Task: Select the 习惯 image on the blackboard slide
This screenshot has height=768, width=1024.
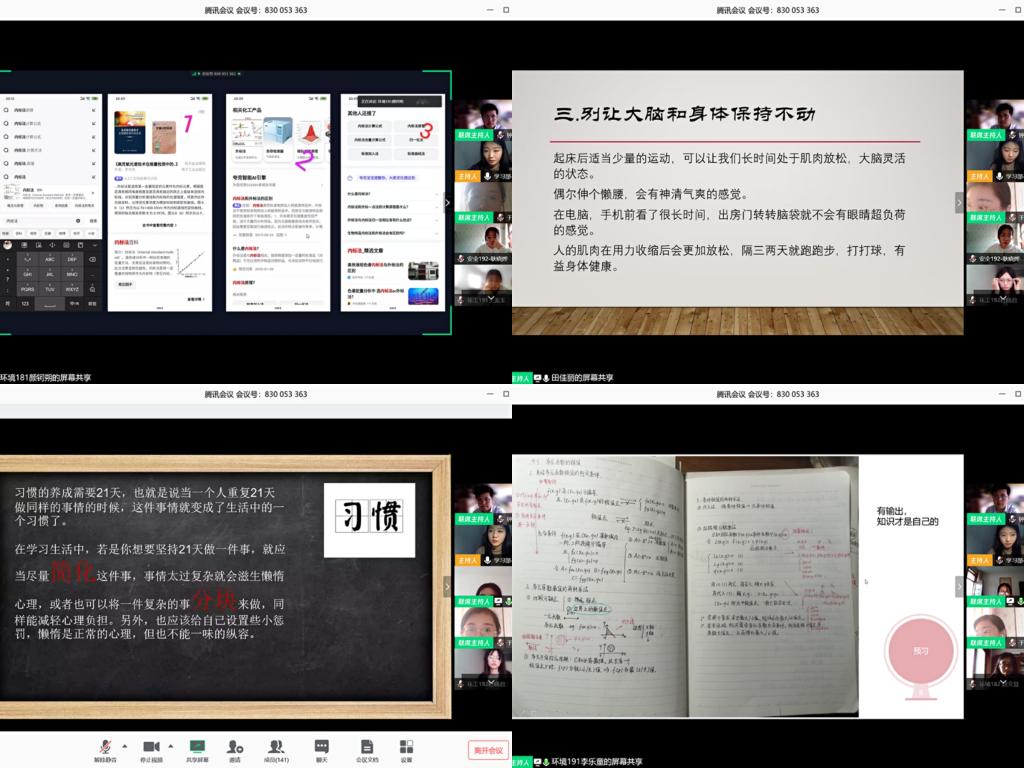Action: pos(369,520)
